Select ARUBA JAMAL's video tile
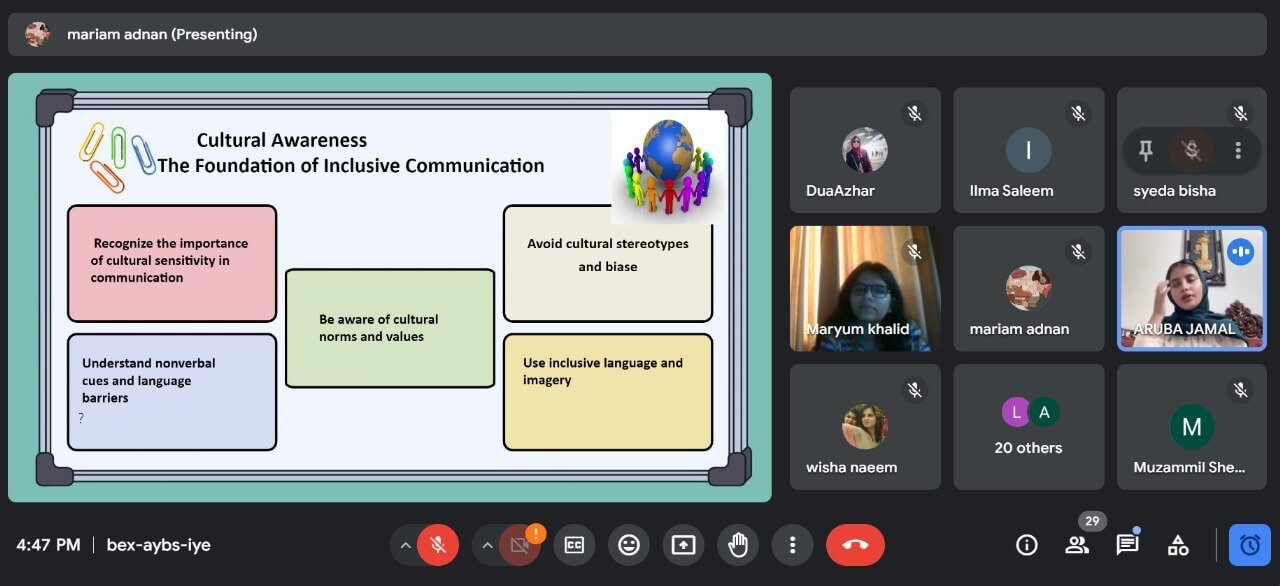The width and height of the screenshot is (1280, 586). [1191, 288]
